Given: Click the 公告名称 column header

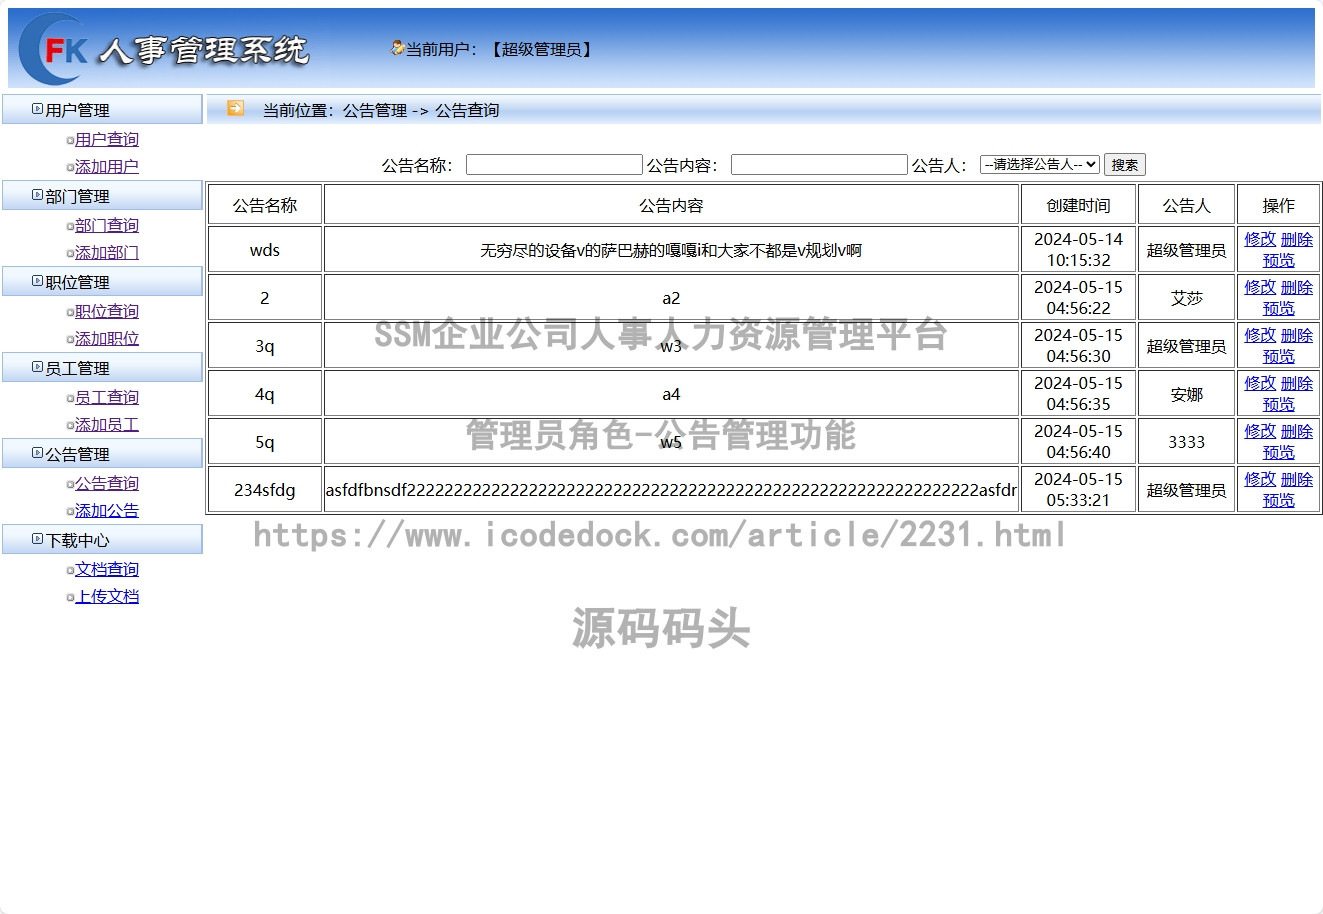Looking at the screenshot, I should pos(265,205).
